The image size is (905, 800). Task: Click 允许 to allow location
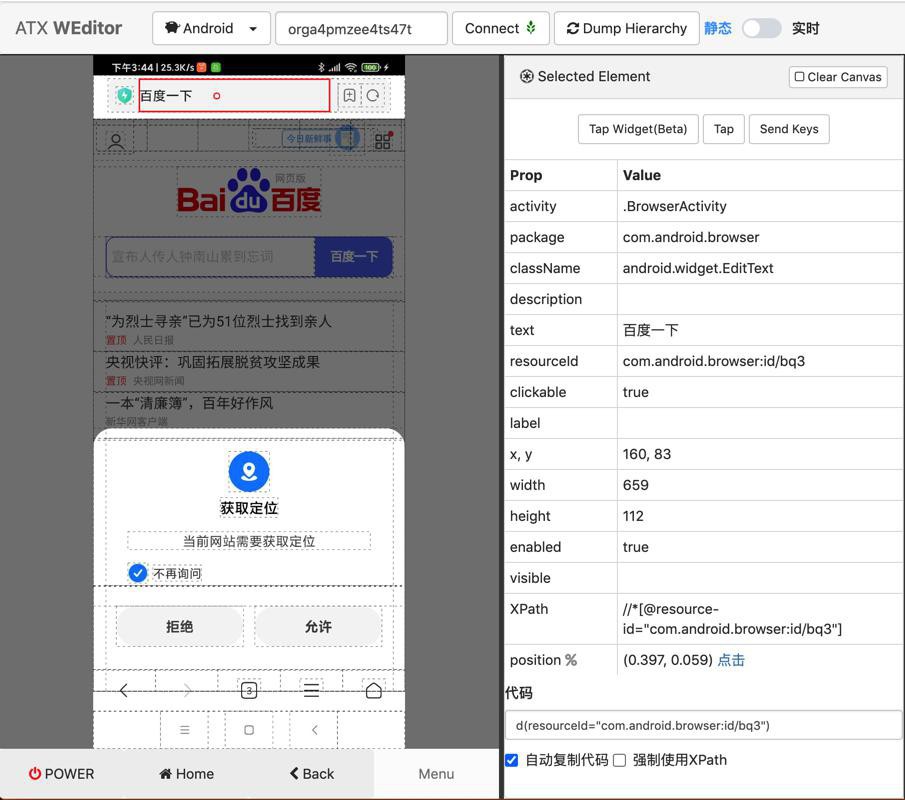point(318,626)
